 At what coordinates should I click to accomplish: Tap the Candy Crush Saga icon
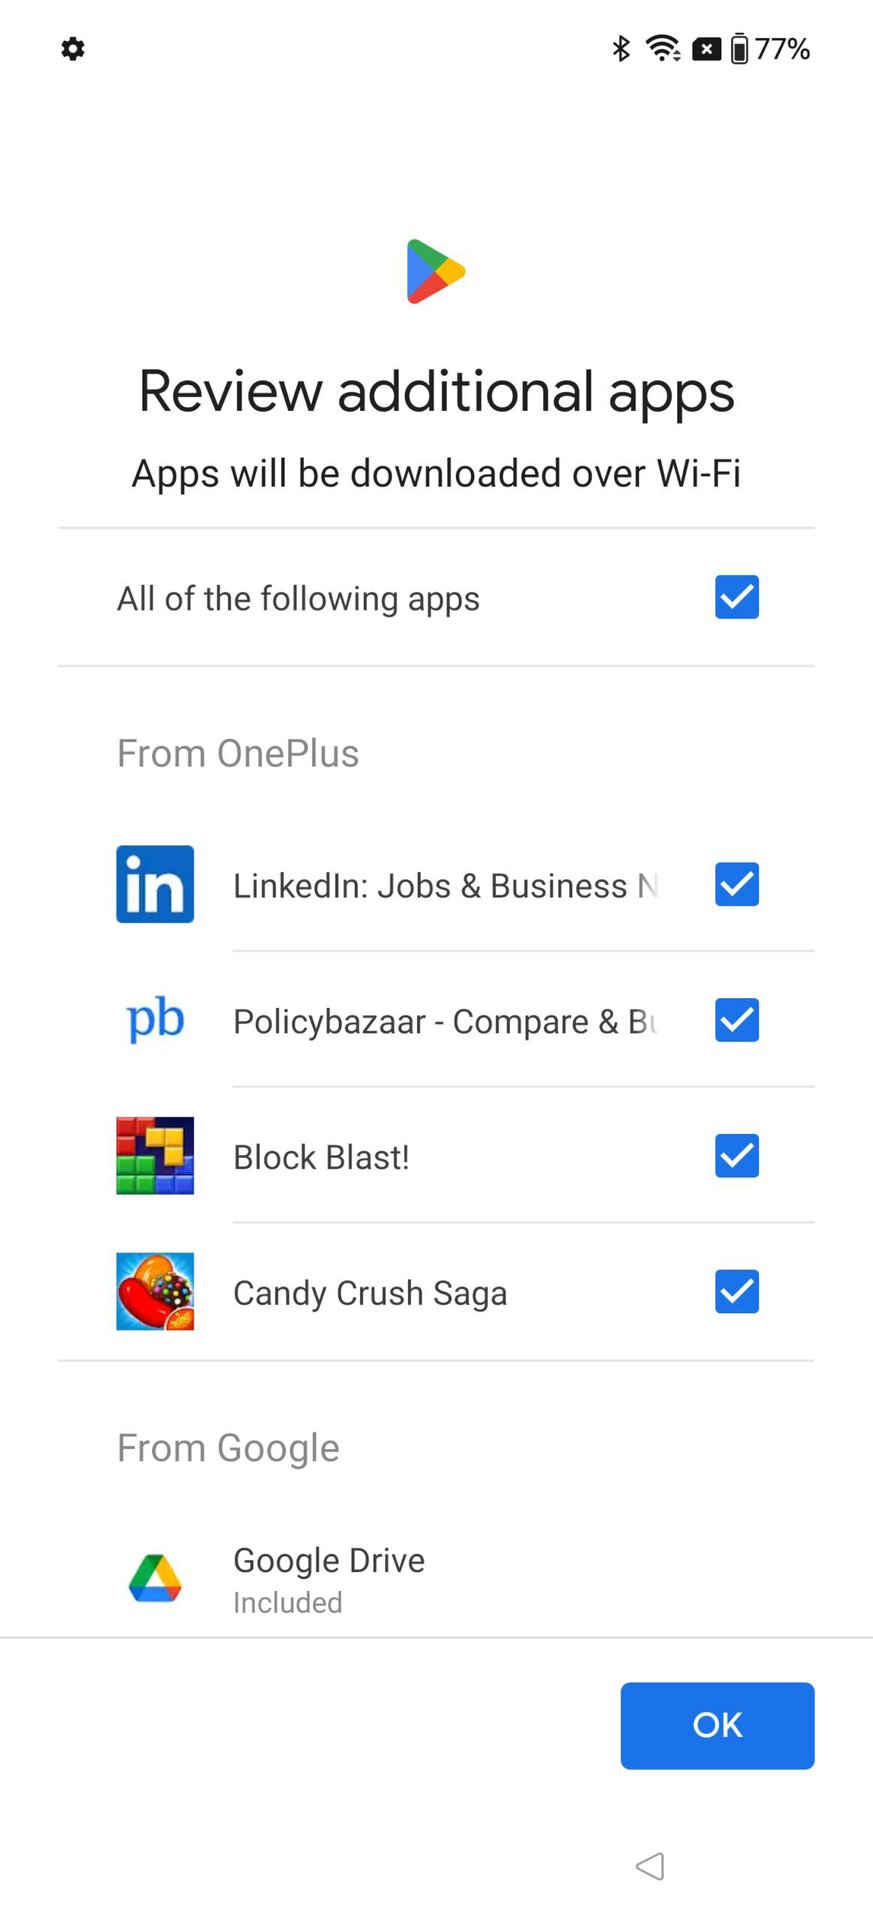tap(155, 1292)
